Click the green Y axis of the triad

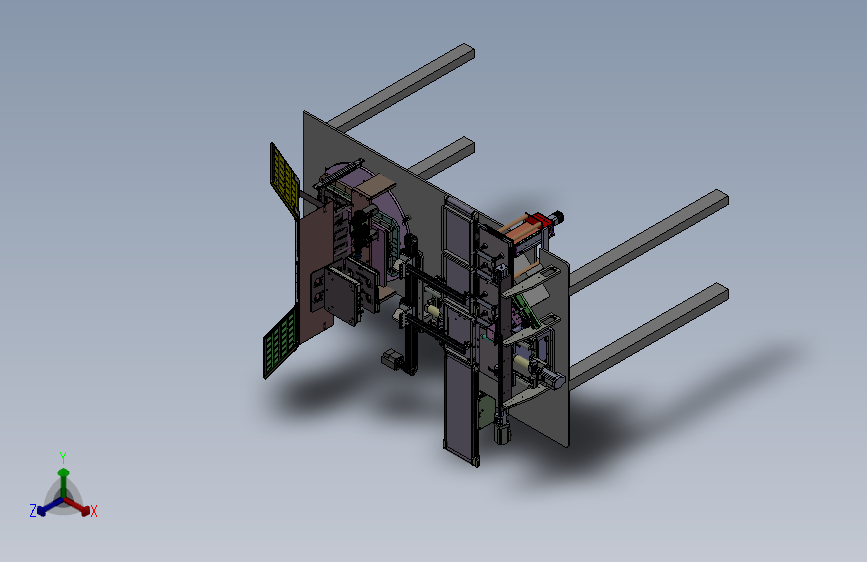point(64,482)
